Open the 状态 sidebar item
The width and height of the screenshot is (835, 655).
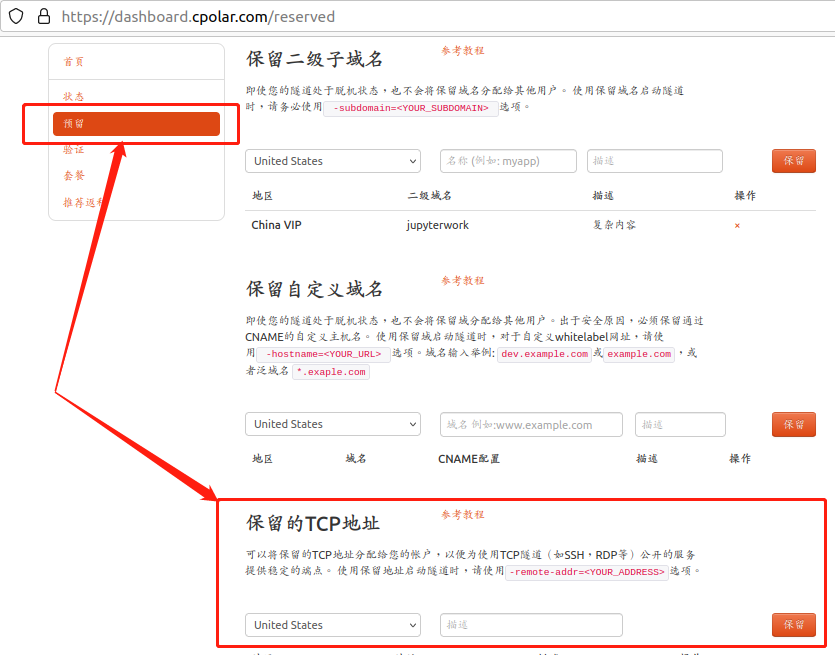click(74, 97)
